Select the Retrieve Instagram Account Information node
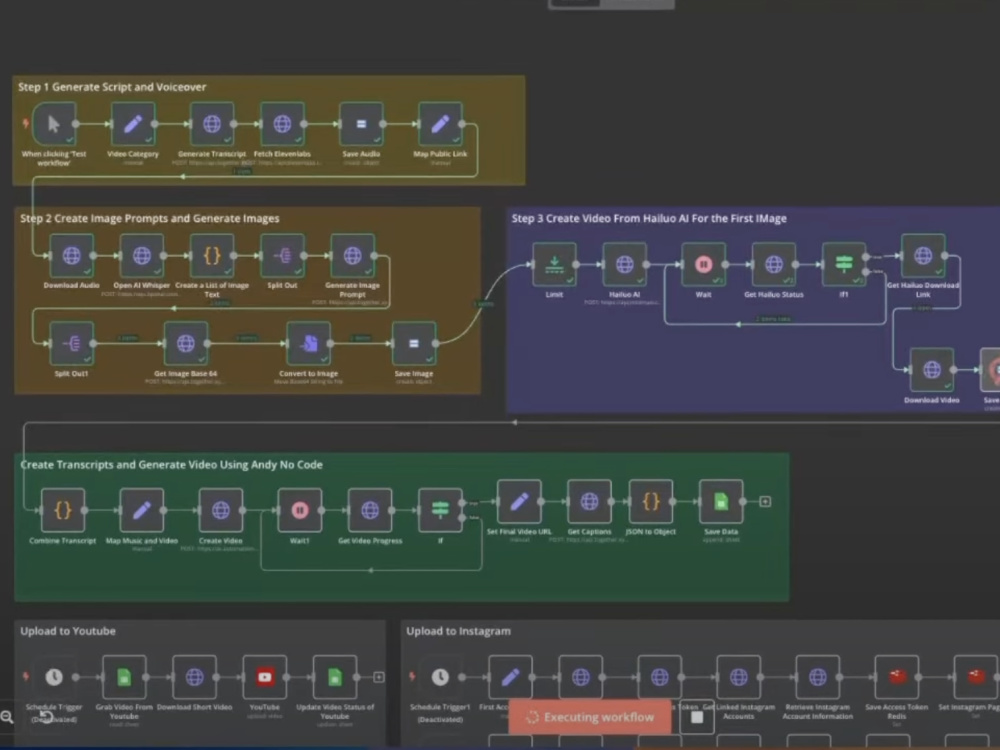This screenshot has height=750, width=1000. [x=818, y=677]
